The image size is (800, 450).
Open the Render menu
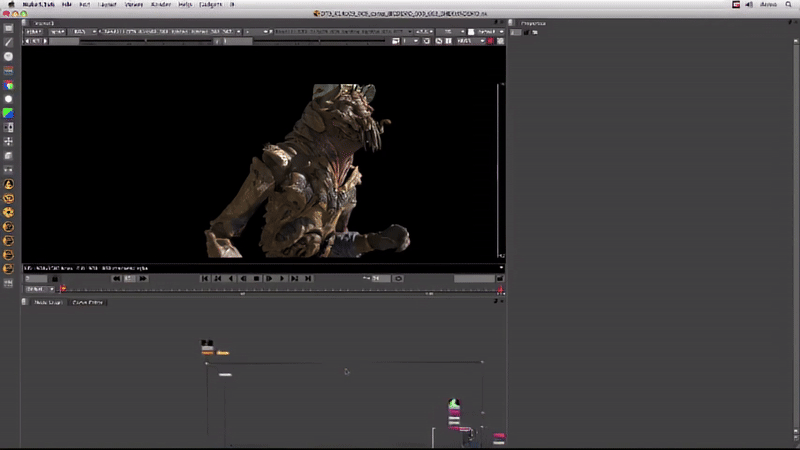(x=161, y=5)
